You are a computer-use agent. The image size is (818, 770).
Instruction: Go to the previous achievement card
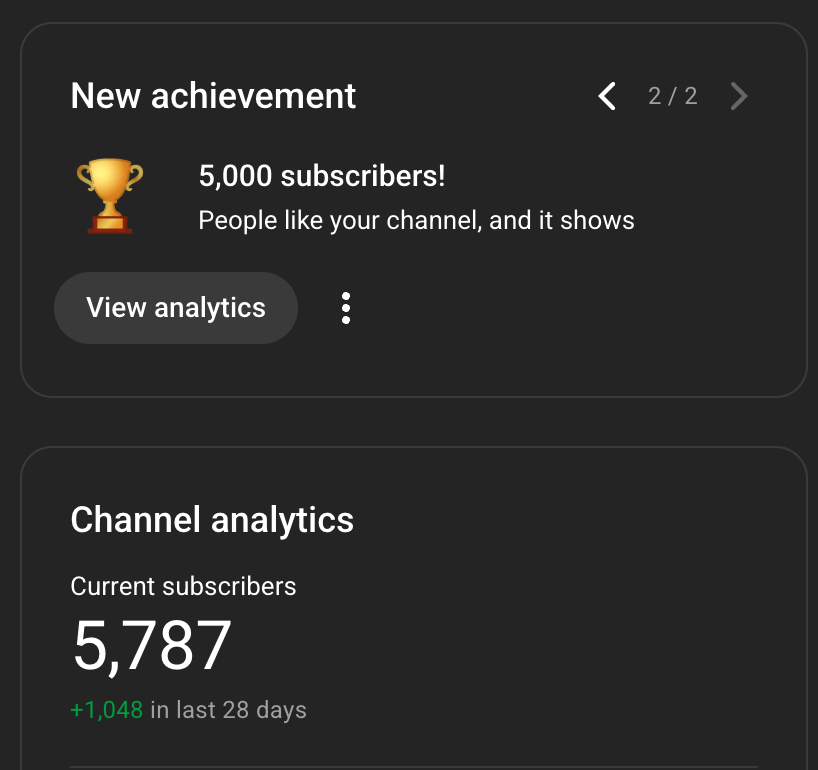tap(607, 96)
